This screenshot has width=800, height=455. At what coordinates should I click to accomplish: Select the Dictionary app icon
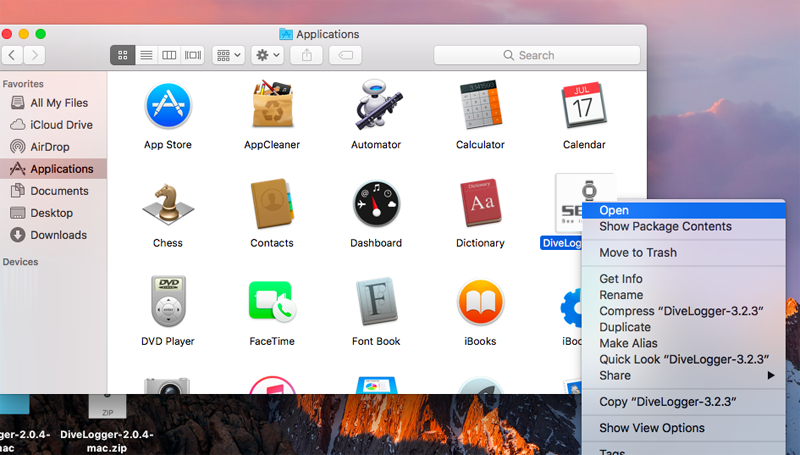481,203
